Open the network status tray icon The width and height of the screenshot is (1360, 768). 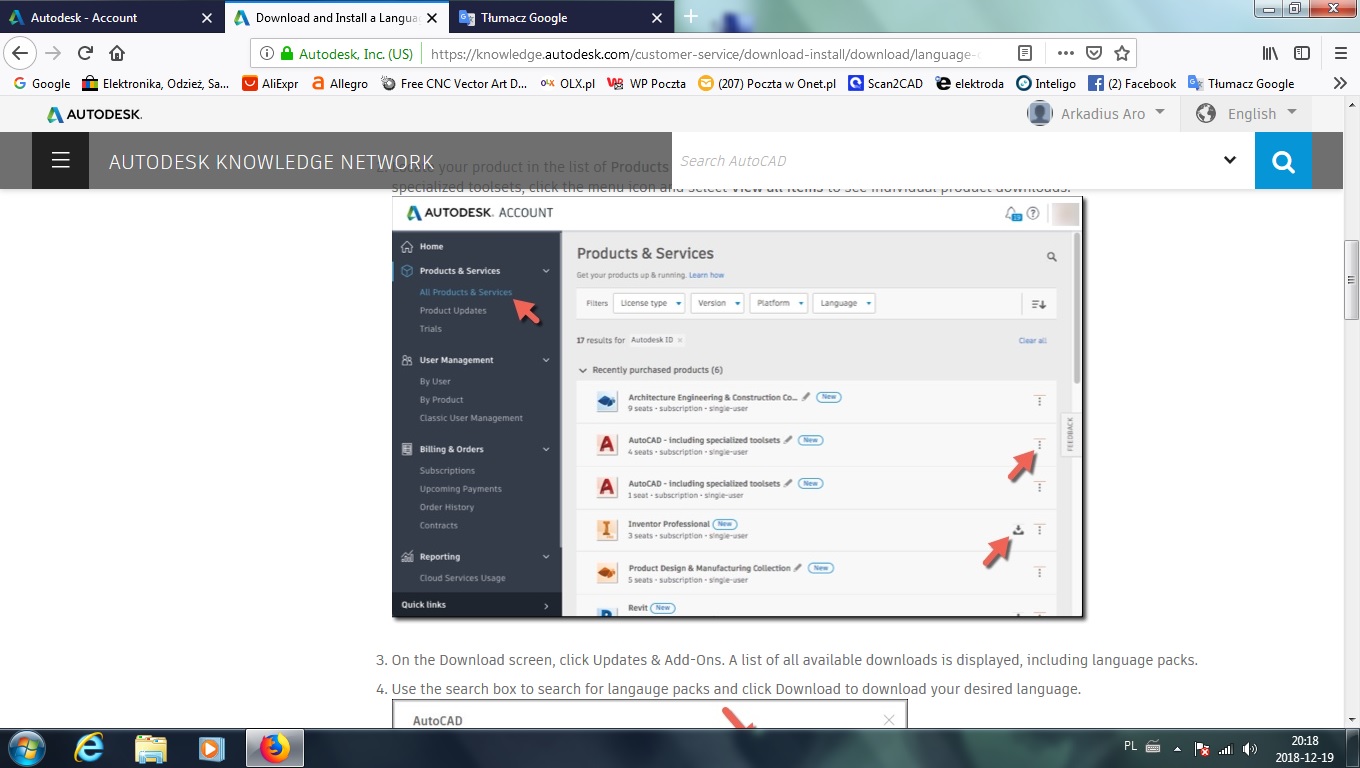pos(1225,748)
